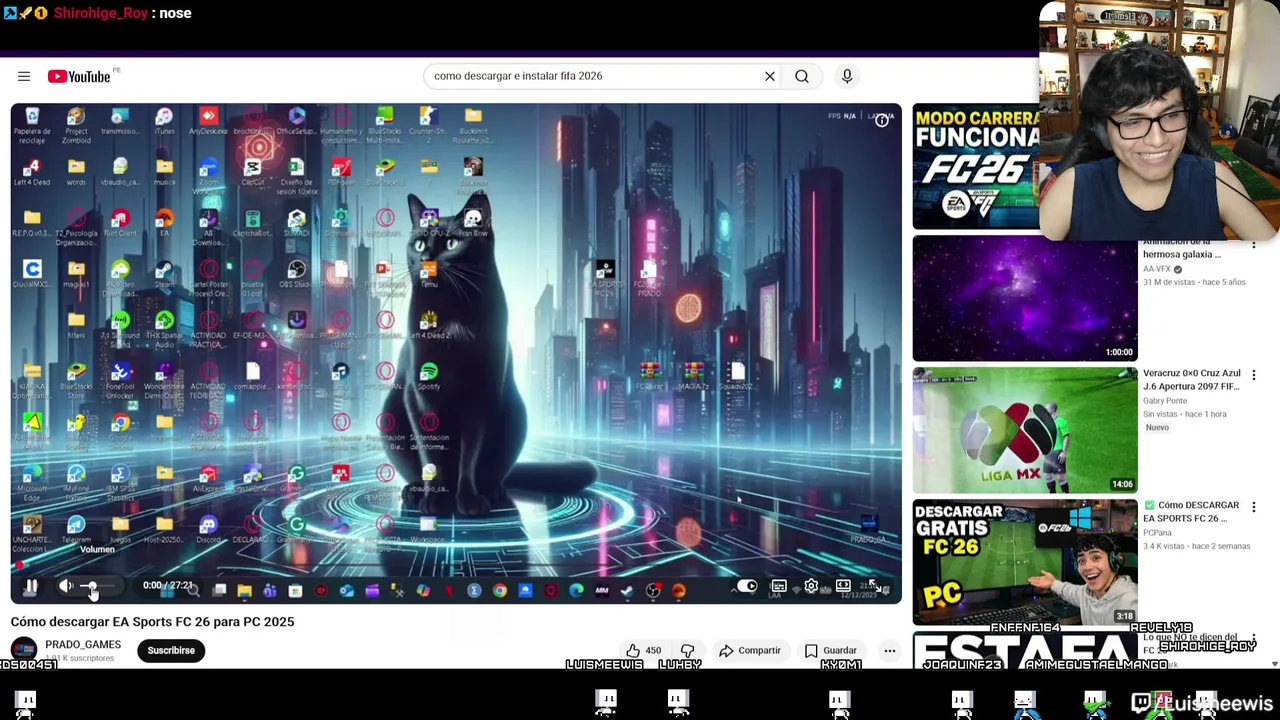Open the purple galaxy animation thumbnail
Viewport: 1280px width, 720px height.
(x=1025, y=298)
